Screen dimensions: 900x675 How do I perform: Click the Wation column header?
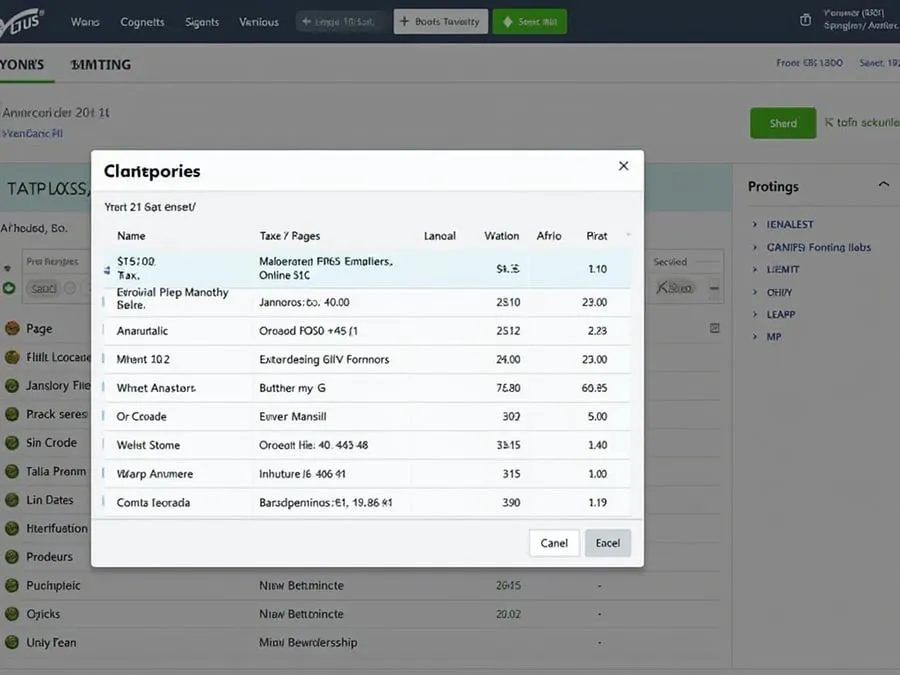click(x=502, y=236)
